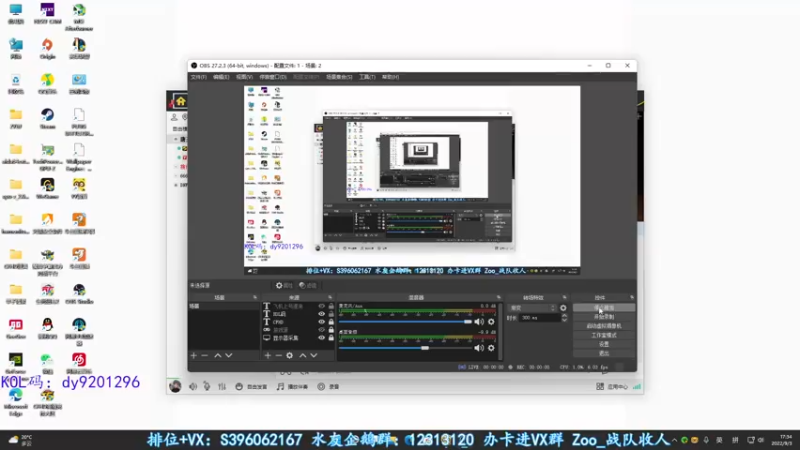Toggle visibility of the second text source

[x=321, y=314]
